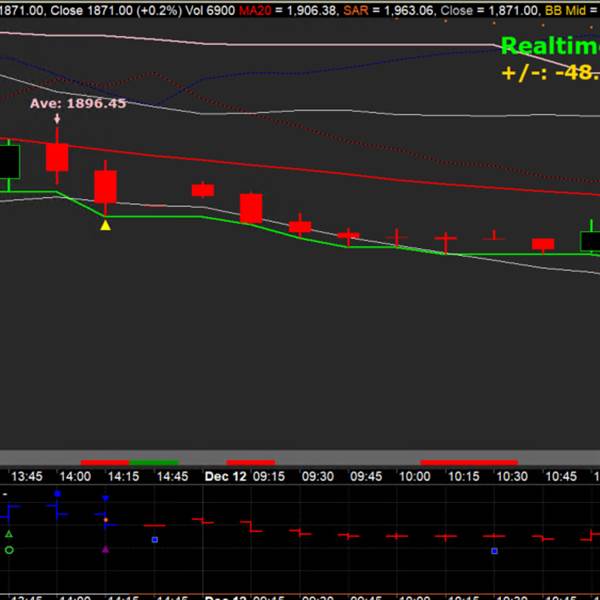Click the 14:00 time axis label
600x600 pixels.
point(75,476)
